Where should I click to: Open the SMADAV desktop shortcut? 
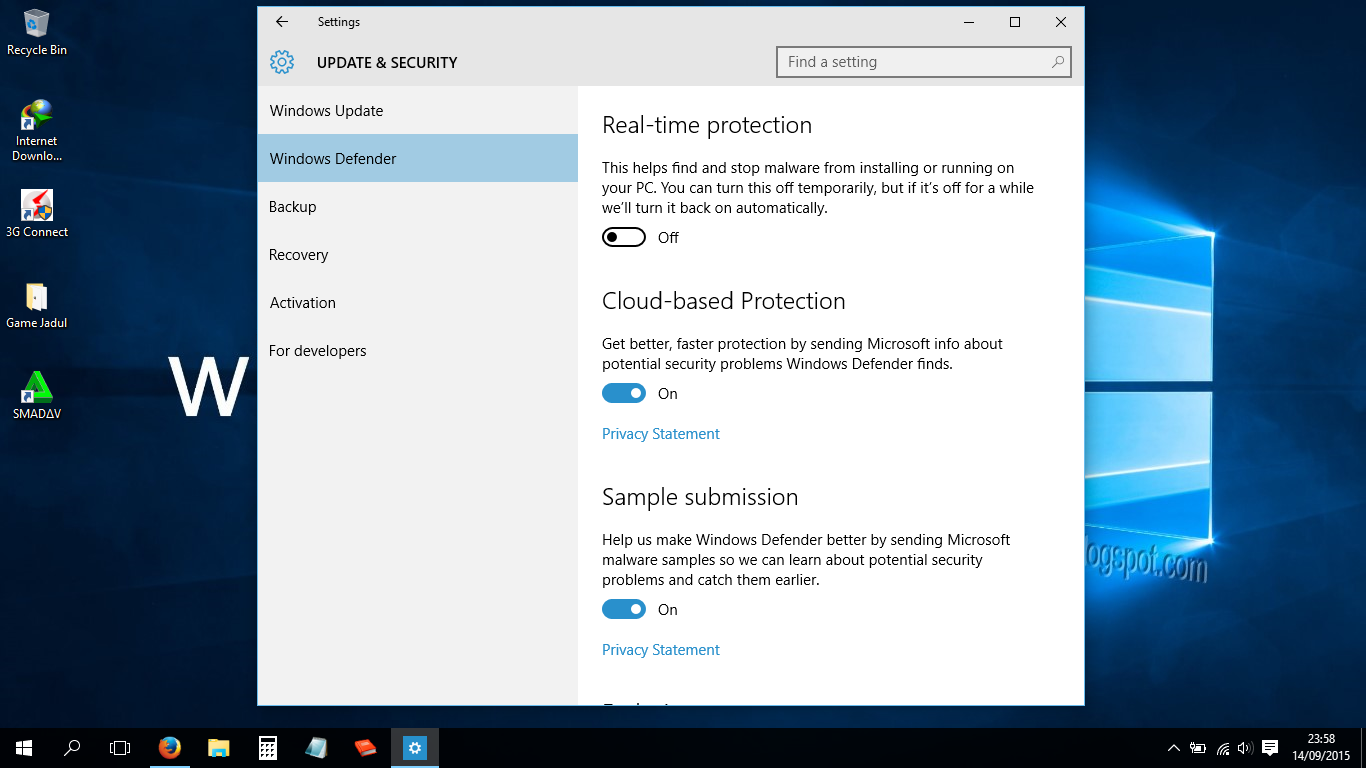click(x=37, y=393)
